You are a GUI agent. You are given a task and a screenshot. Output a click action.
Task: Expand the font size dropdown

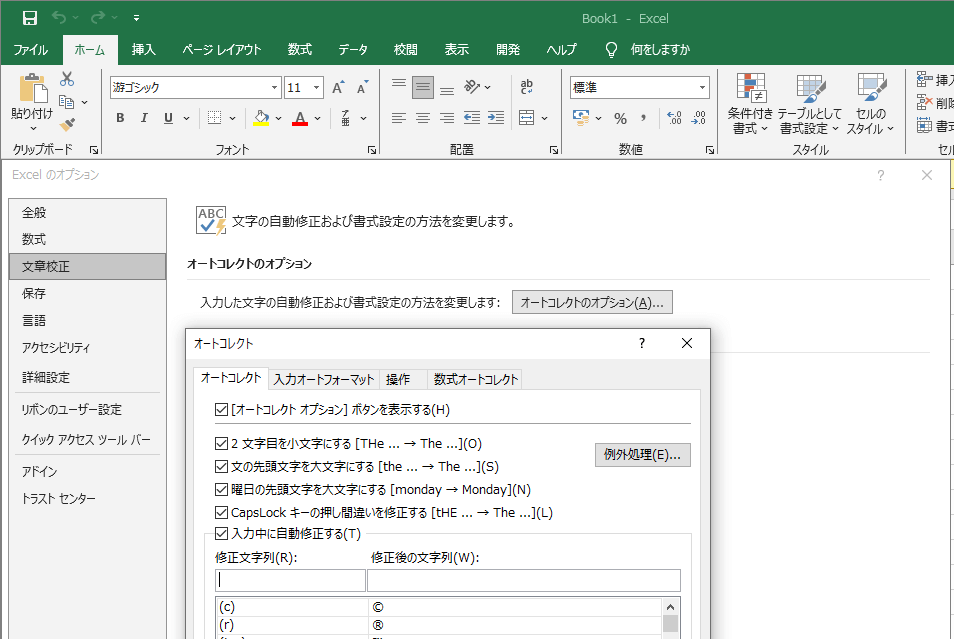click(x=318, y=88)
